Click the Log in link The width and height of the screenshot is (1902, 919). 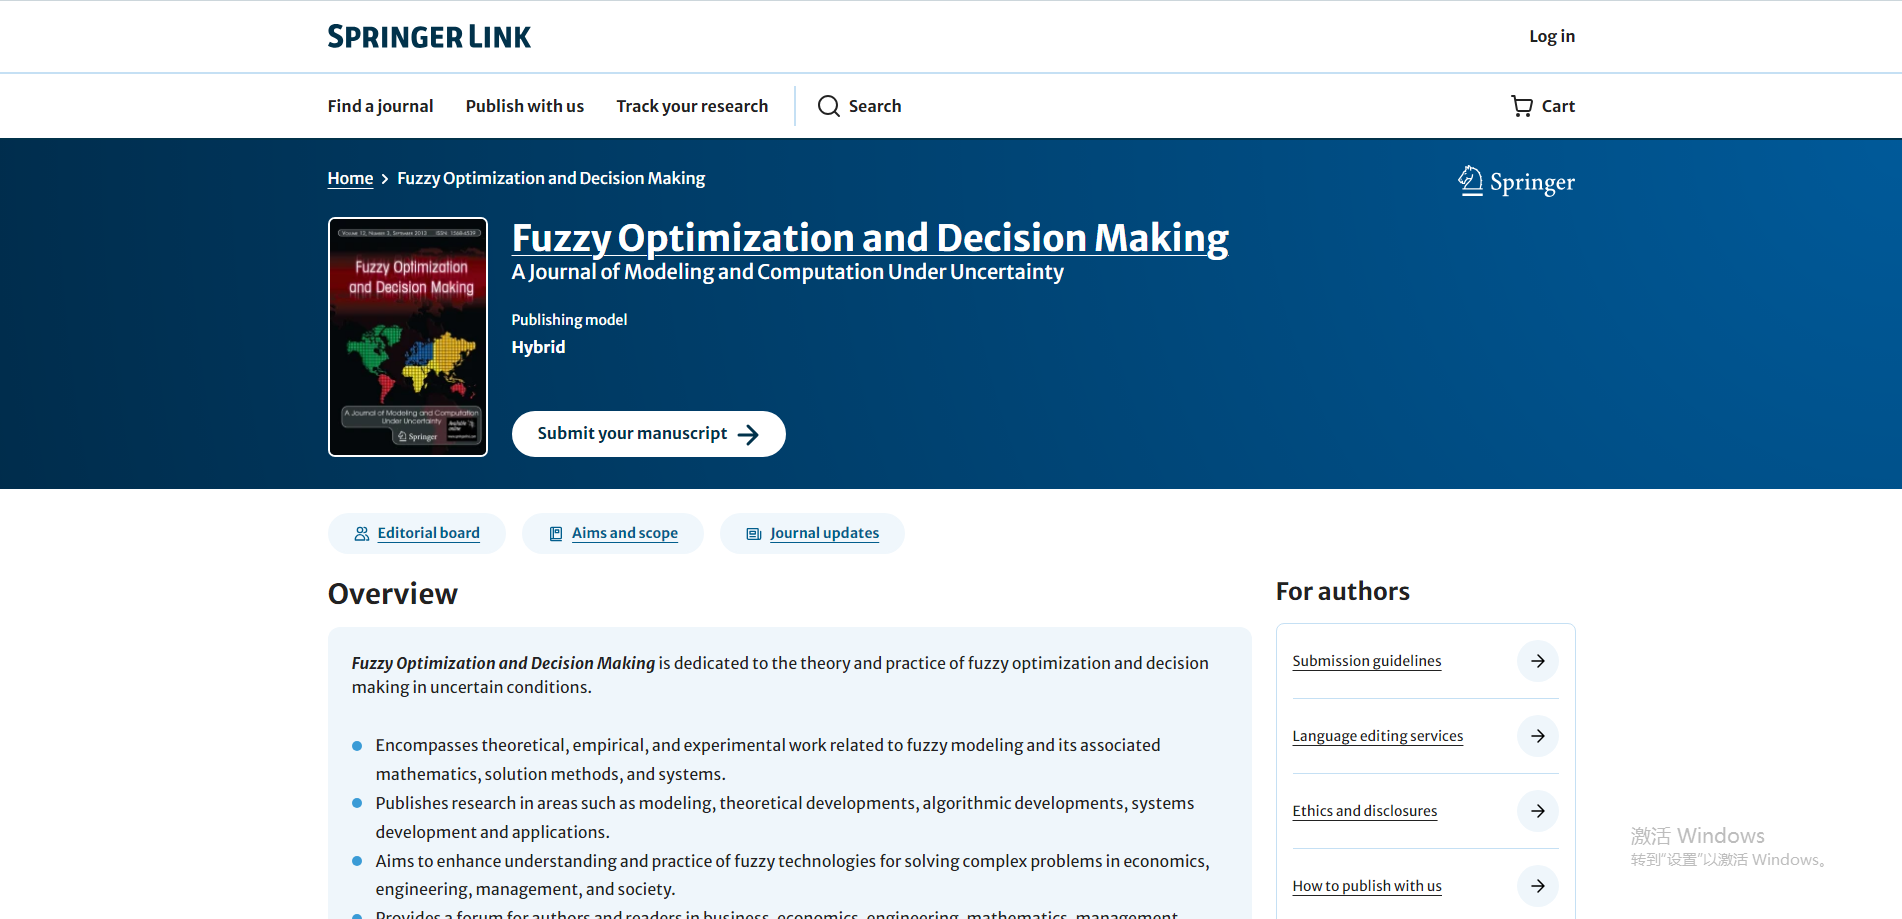click(1551, 36)
